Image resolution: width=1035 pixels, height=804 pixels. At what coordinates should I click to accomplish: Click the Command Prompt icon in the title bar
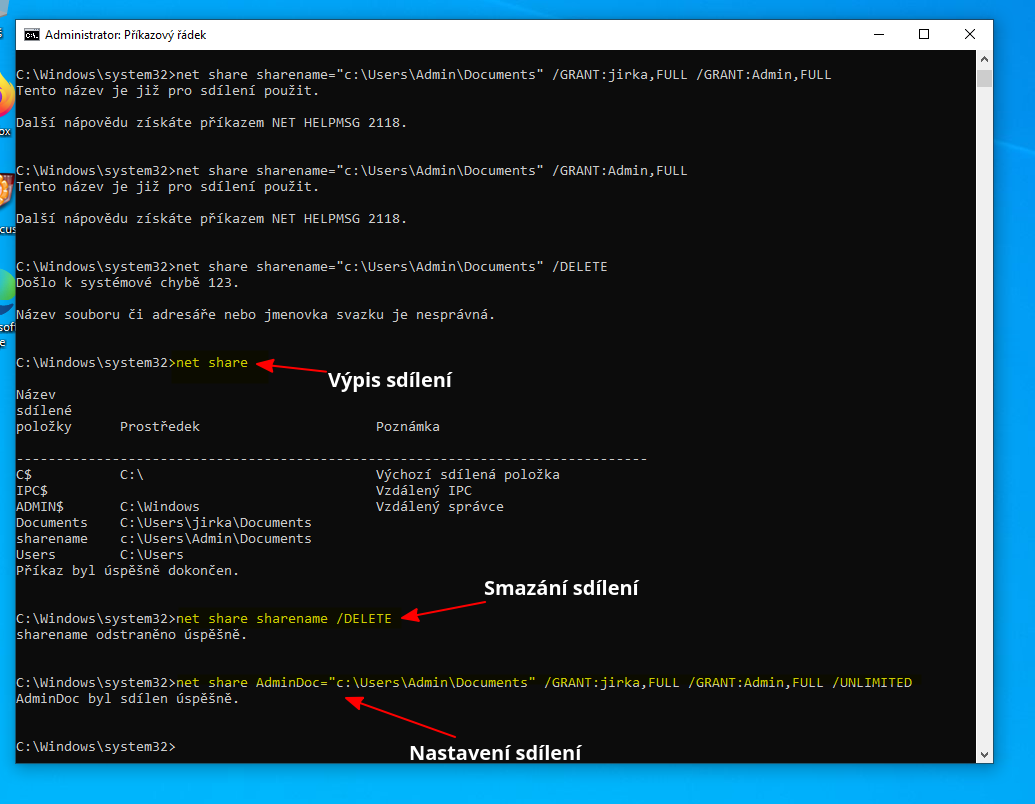pos(31,33)
